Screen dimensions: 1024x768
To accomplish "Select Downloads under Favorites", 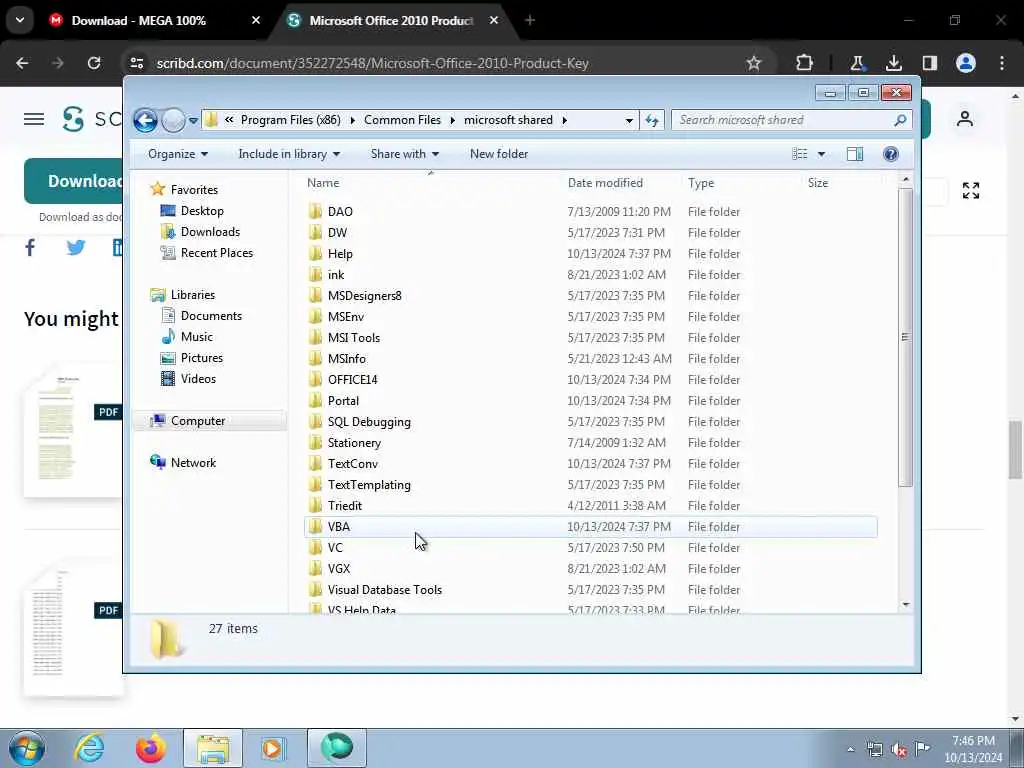I will point(210,232).
